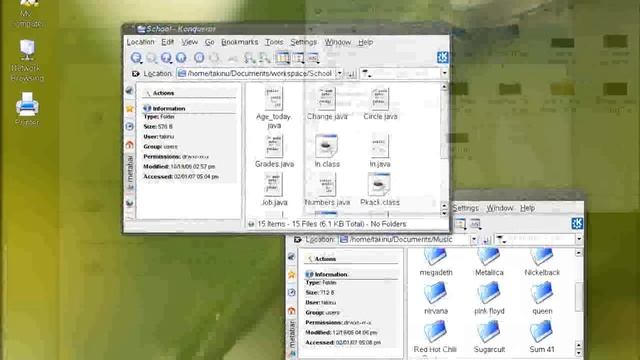
Task: Open the Sum 41 folder
Action: click(542, 337)
